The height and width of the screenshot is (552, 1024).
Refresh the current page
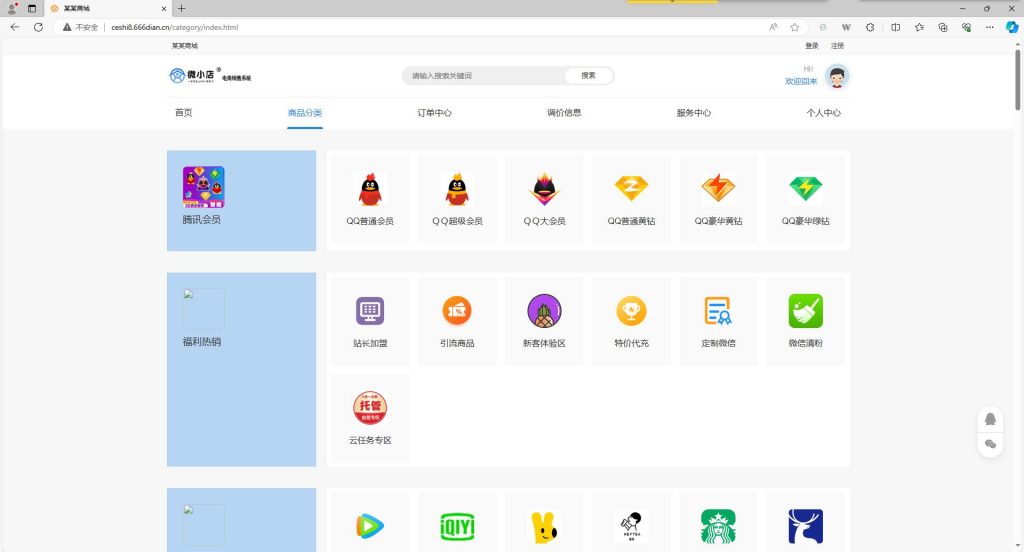39,27
